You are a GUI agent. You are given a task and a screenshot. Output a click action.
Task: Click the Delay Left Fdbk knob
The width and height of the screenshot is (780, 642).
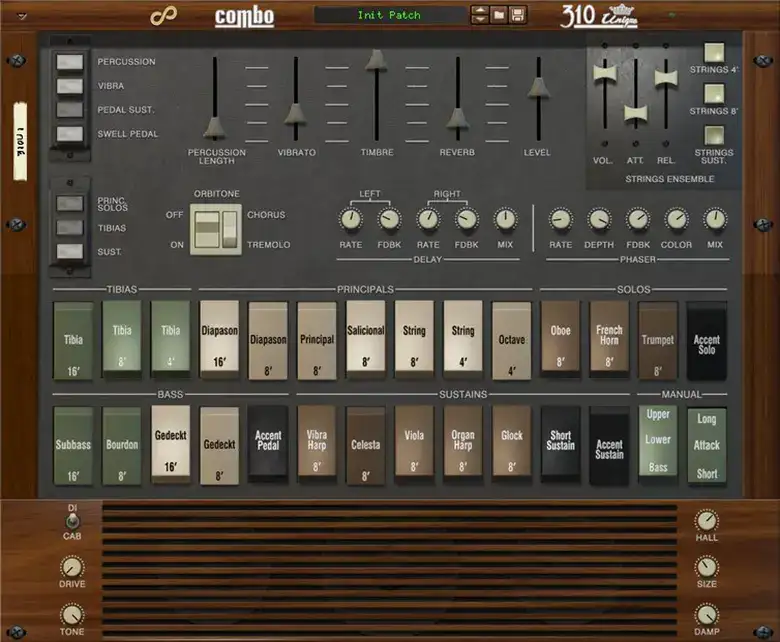tap(389, 219)
